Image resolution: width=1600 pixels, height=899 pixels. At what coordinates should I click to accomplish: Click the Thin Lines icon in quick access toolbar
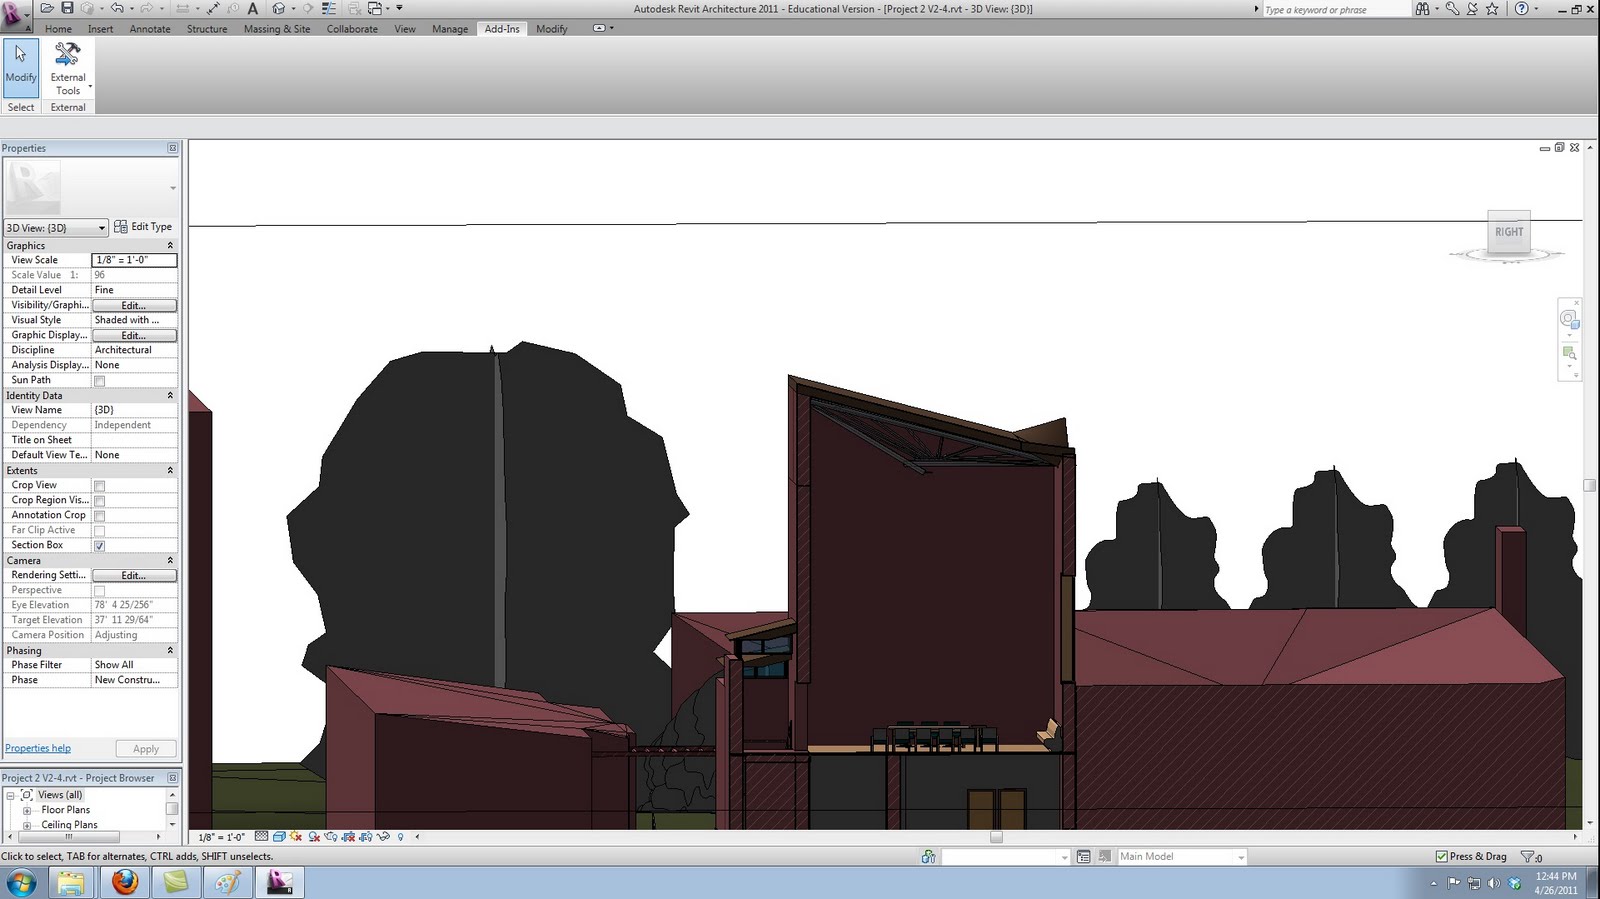coord(328,8)
